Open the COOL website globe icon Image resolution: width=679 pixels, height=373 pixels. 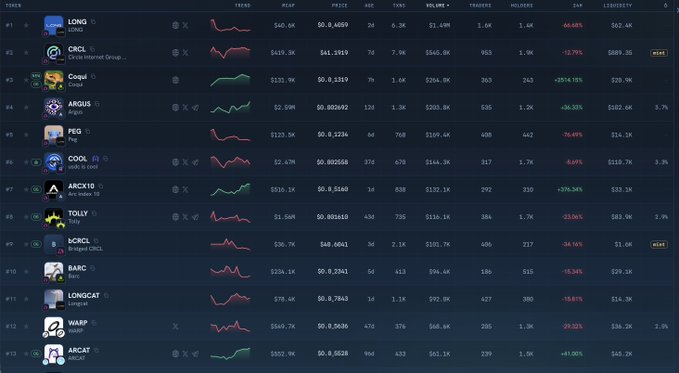point(175,162)
